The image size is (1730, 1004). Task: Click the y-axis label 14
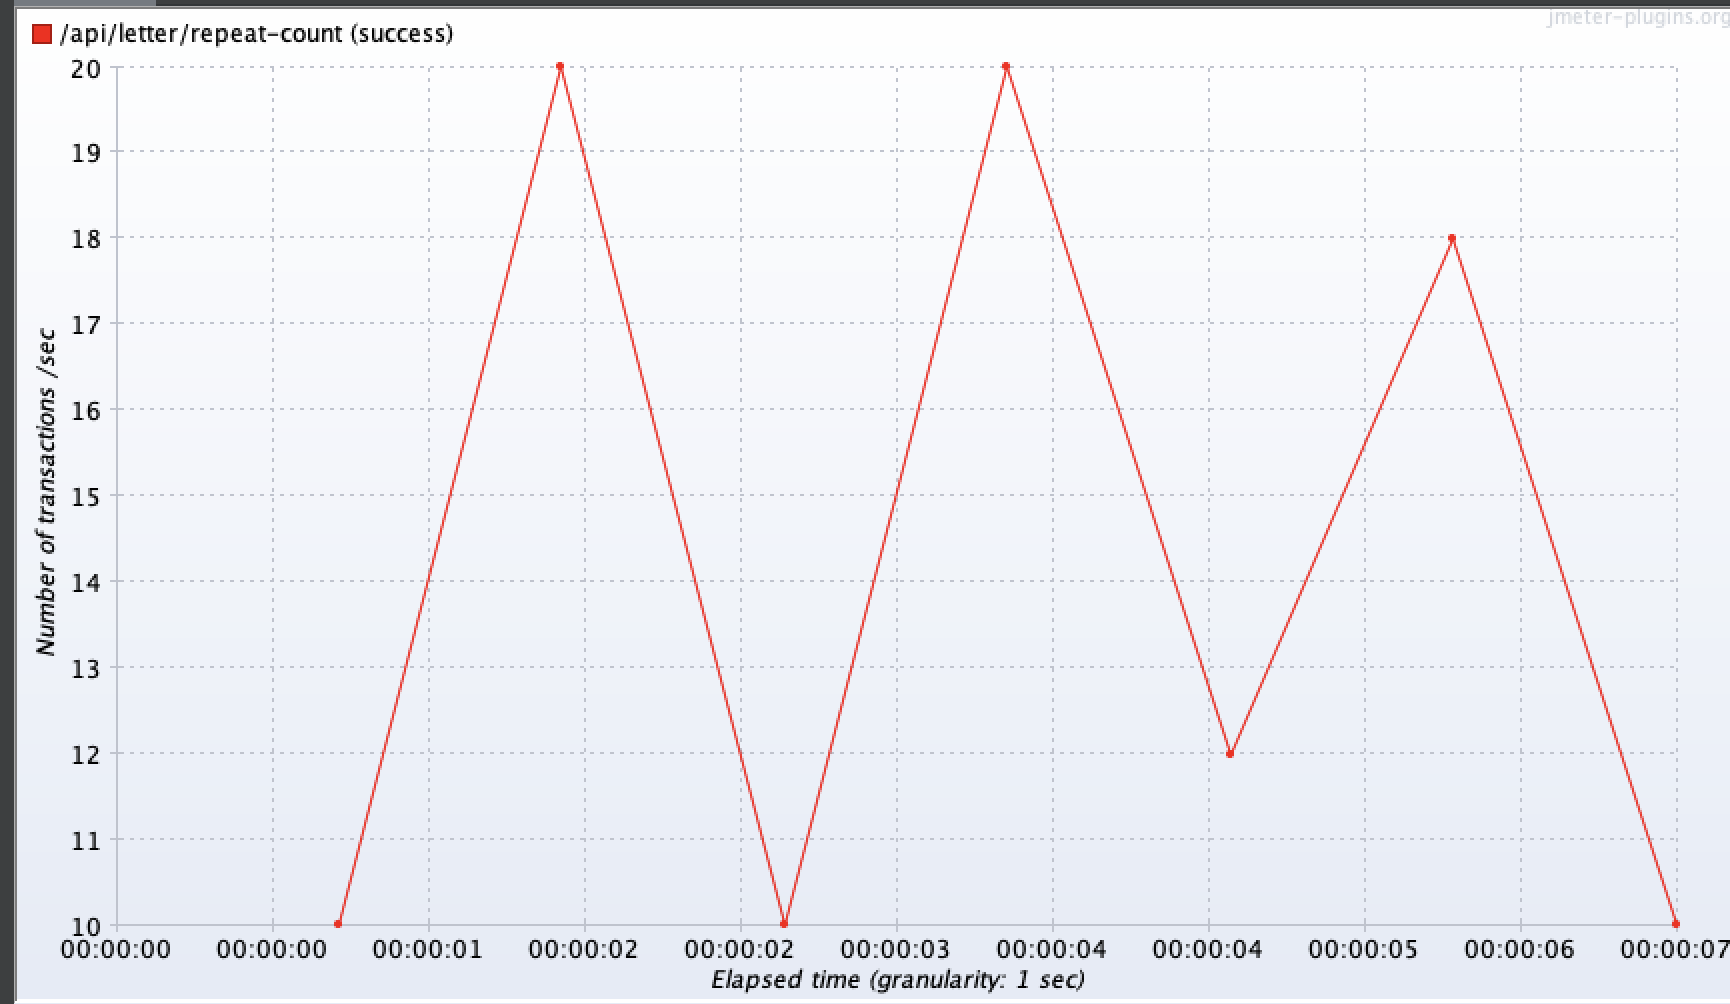click(x=86, y=582)
